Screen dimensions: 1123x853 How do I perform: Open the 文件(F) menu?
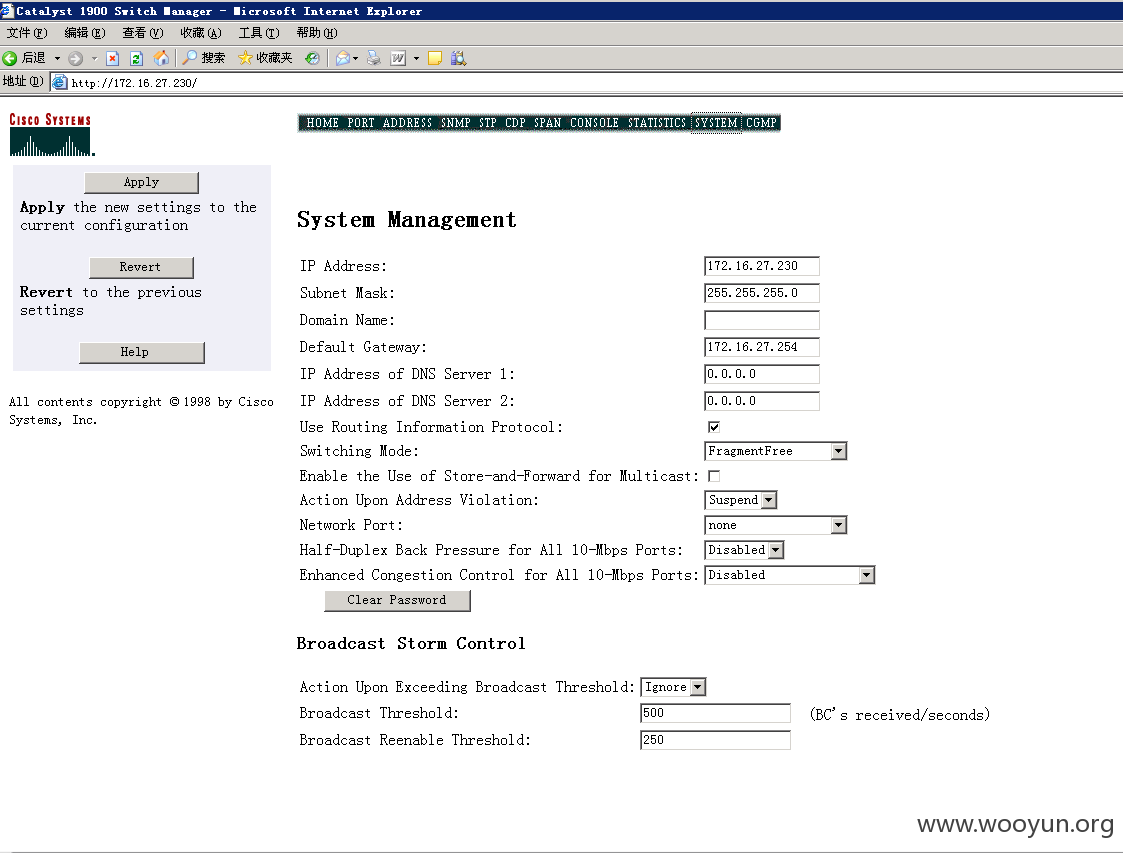coord(26,33)
